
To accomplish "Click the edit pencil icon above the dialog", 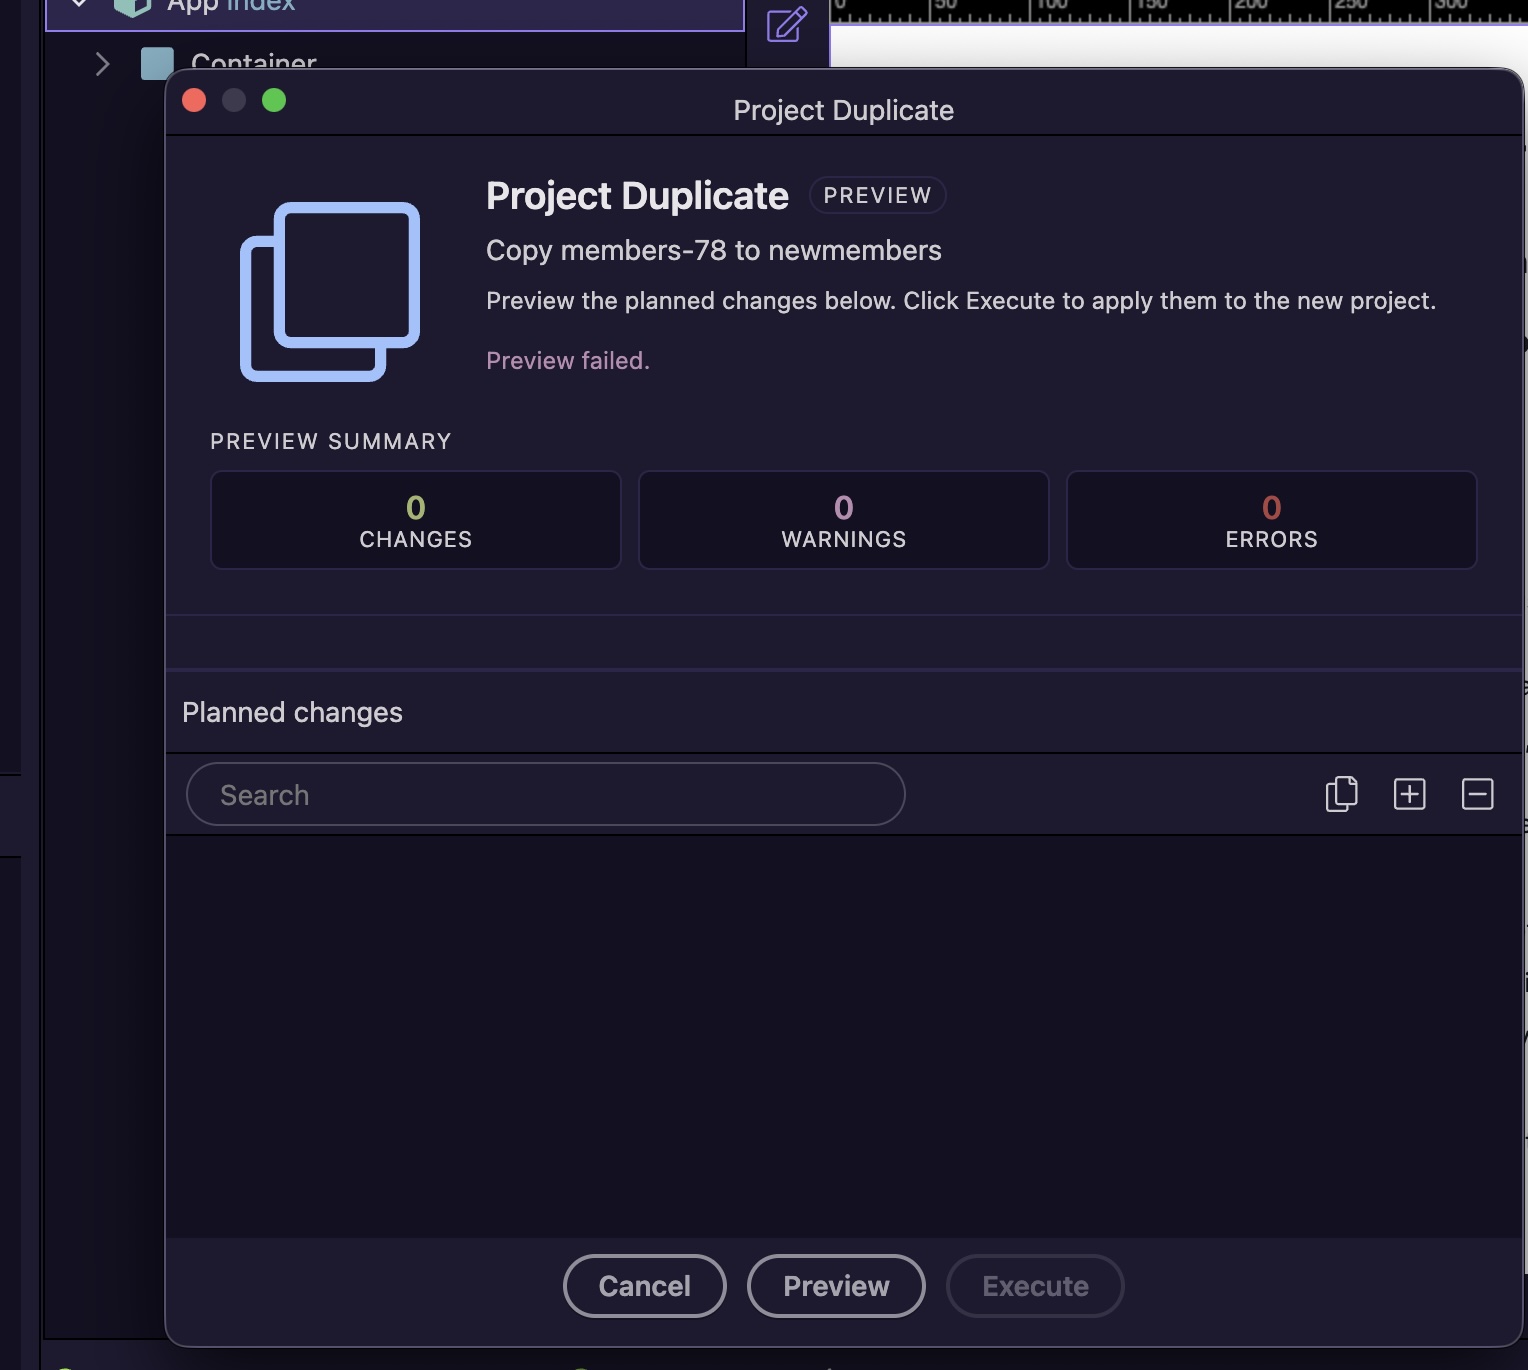I will click(786, 24).
